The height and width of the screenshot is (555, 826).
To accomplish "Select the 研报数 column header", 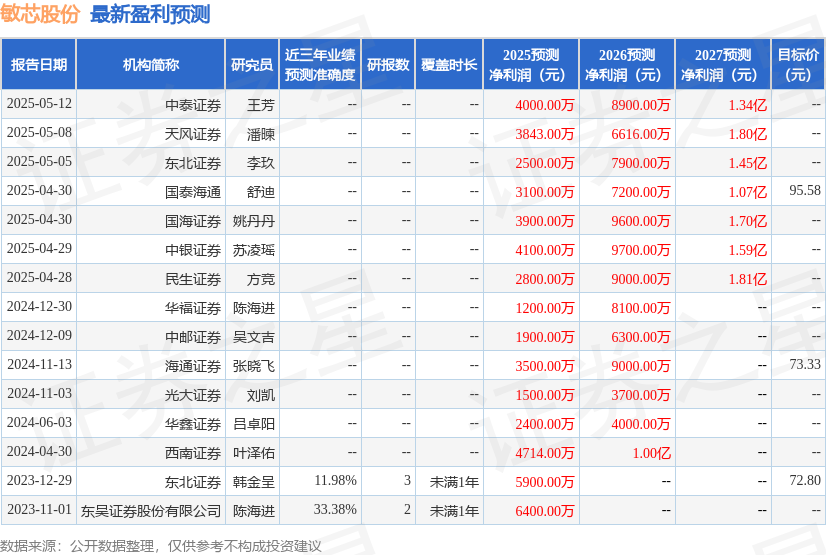I will click(x=388, y=64).
